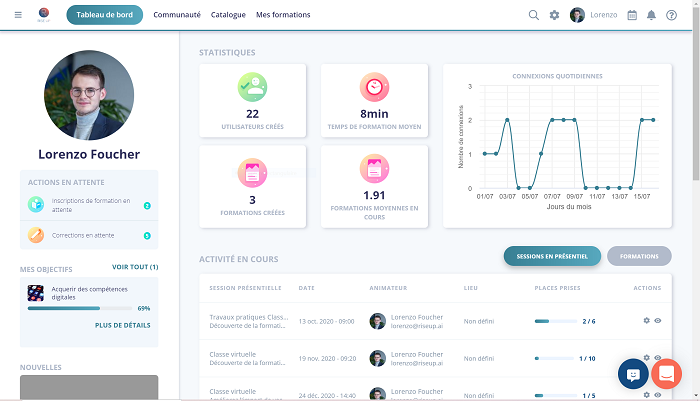
Task: Switch to Sessions en présentiel view
Action: click(x=552, y=256)
